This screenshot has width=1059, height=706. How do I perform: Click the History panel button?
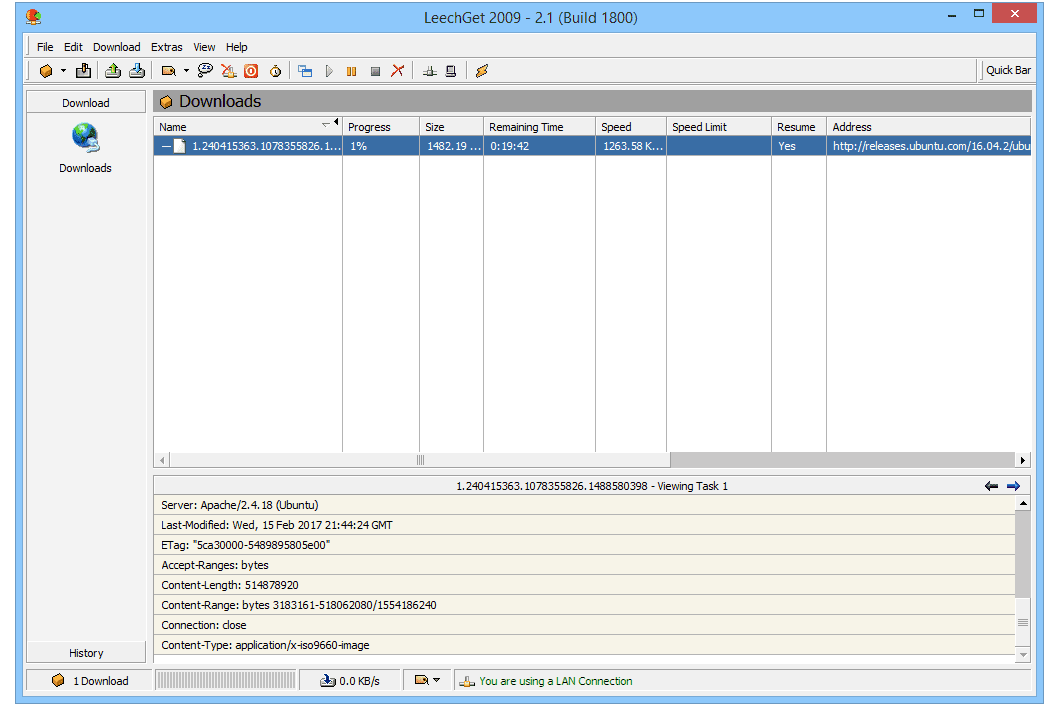tap(86, 653)
